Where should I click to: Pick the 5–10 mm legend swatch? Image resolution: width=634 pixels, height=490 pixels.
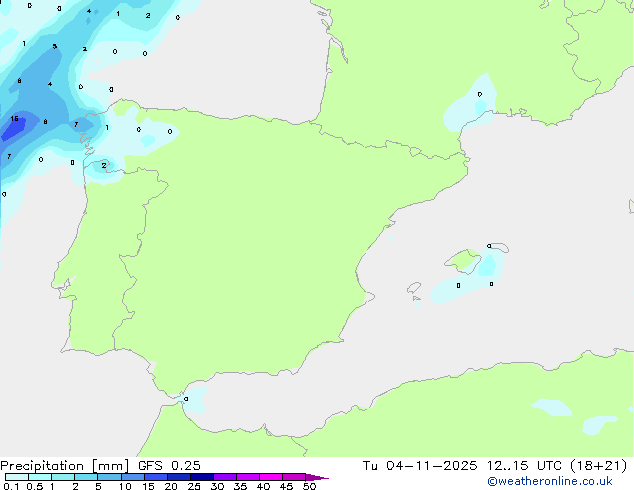109,477
